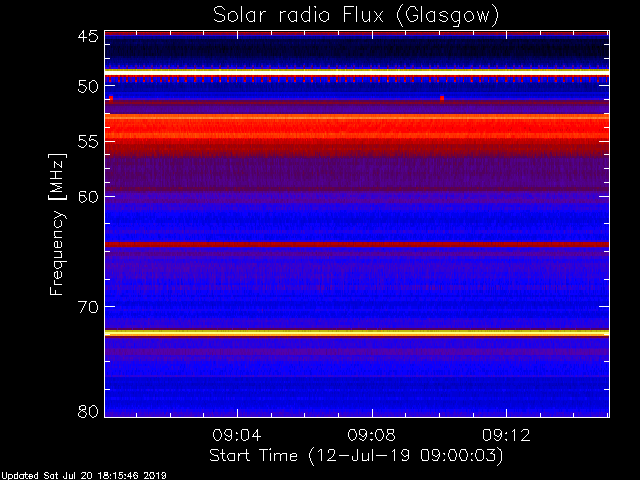Image resolution: width=640 pixels, height=480 pixels.
Task: Click the thin red band near 64 MHz
Action: point(357,244)
